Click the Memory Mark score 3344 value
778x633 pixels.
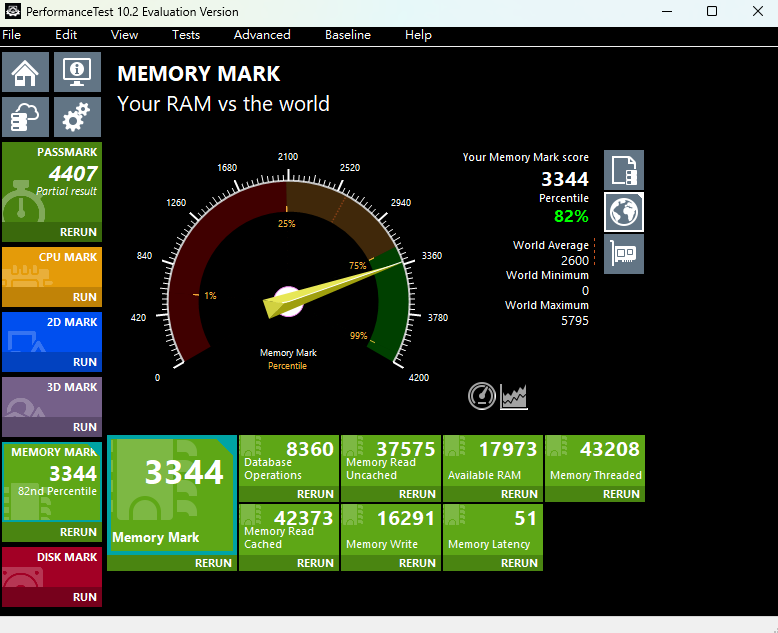(565, 179)
